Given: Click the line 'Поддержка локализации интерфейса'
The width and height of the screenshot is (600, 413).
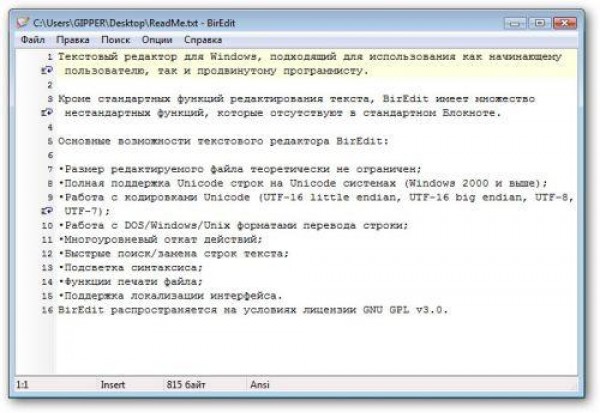Looking at the screenshot, I should (x=170, y=296).
